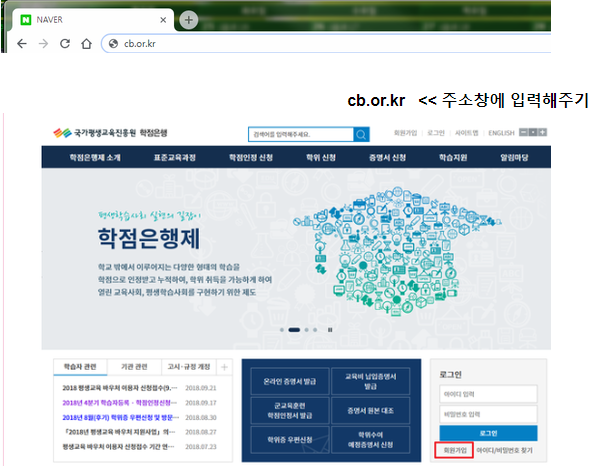610x466 pixels.
Task: Open 학습지원 menu
Action: (453, 158)
